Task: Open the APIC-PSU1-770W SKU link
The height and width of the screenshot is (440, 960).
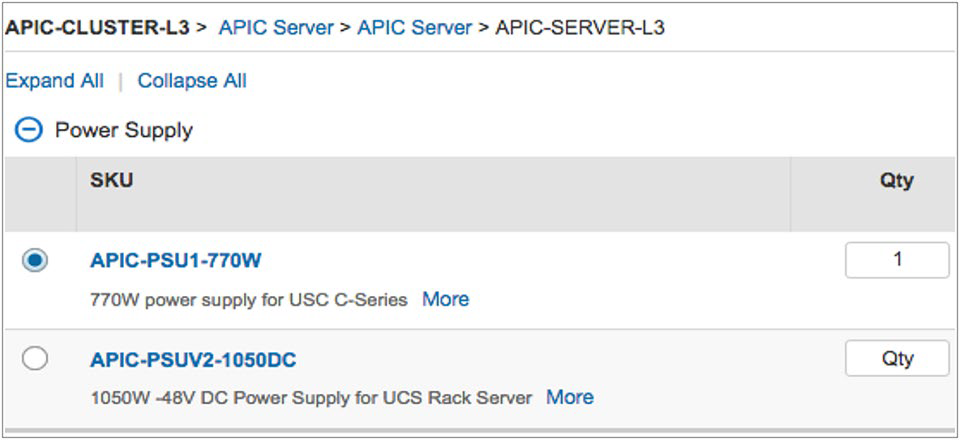Action: (176, 261)
